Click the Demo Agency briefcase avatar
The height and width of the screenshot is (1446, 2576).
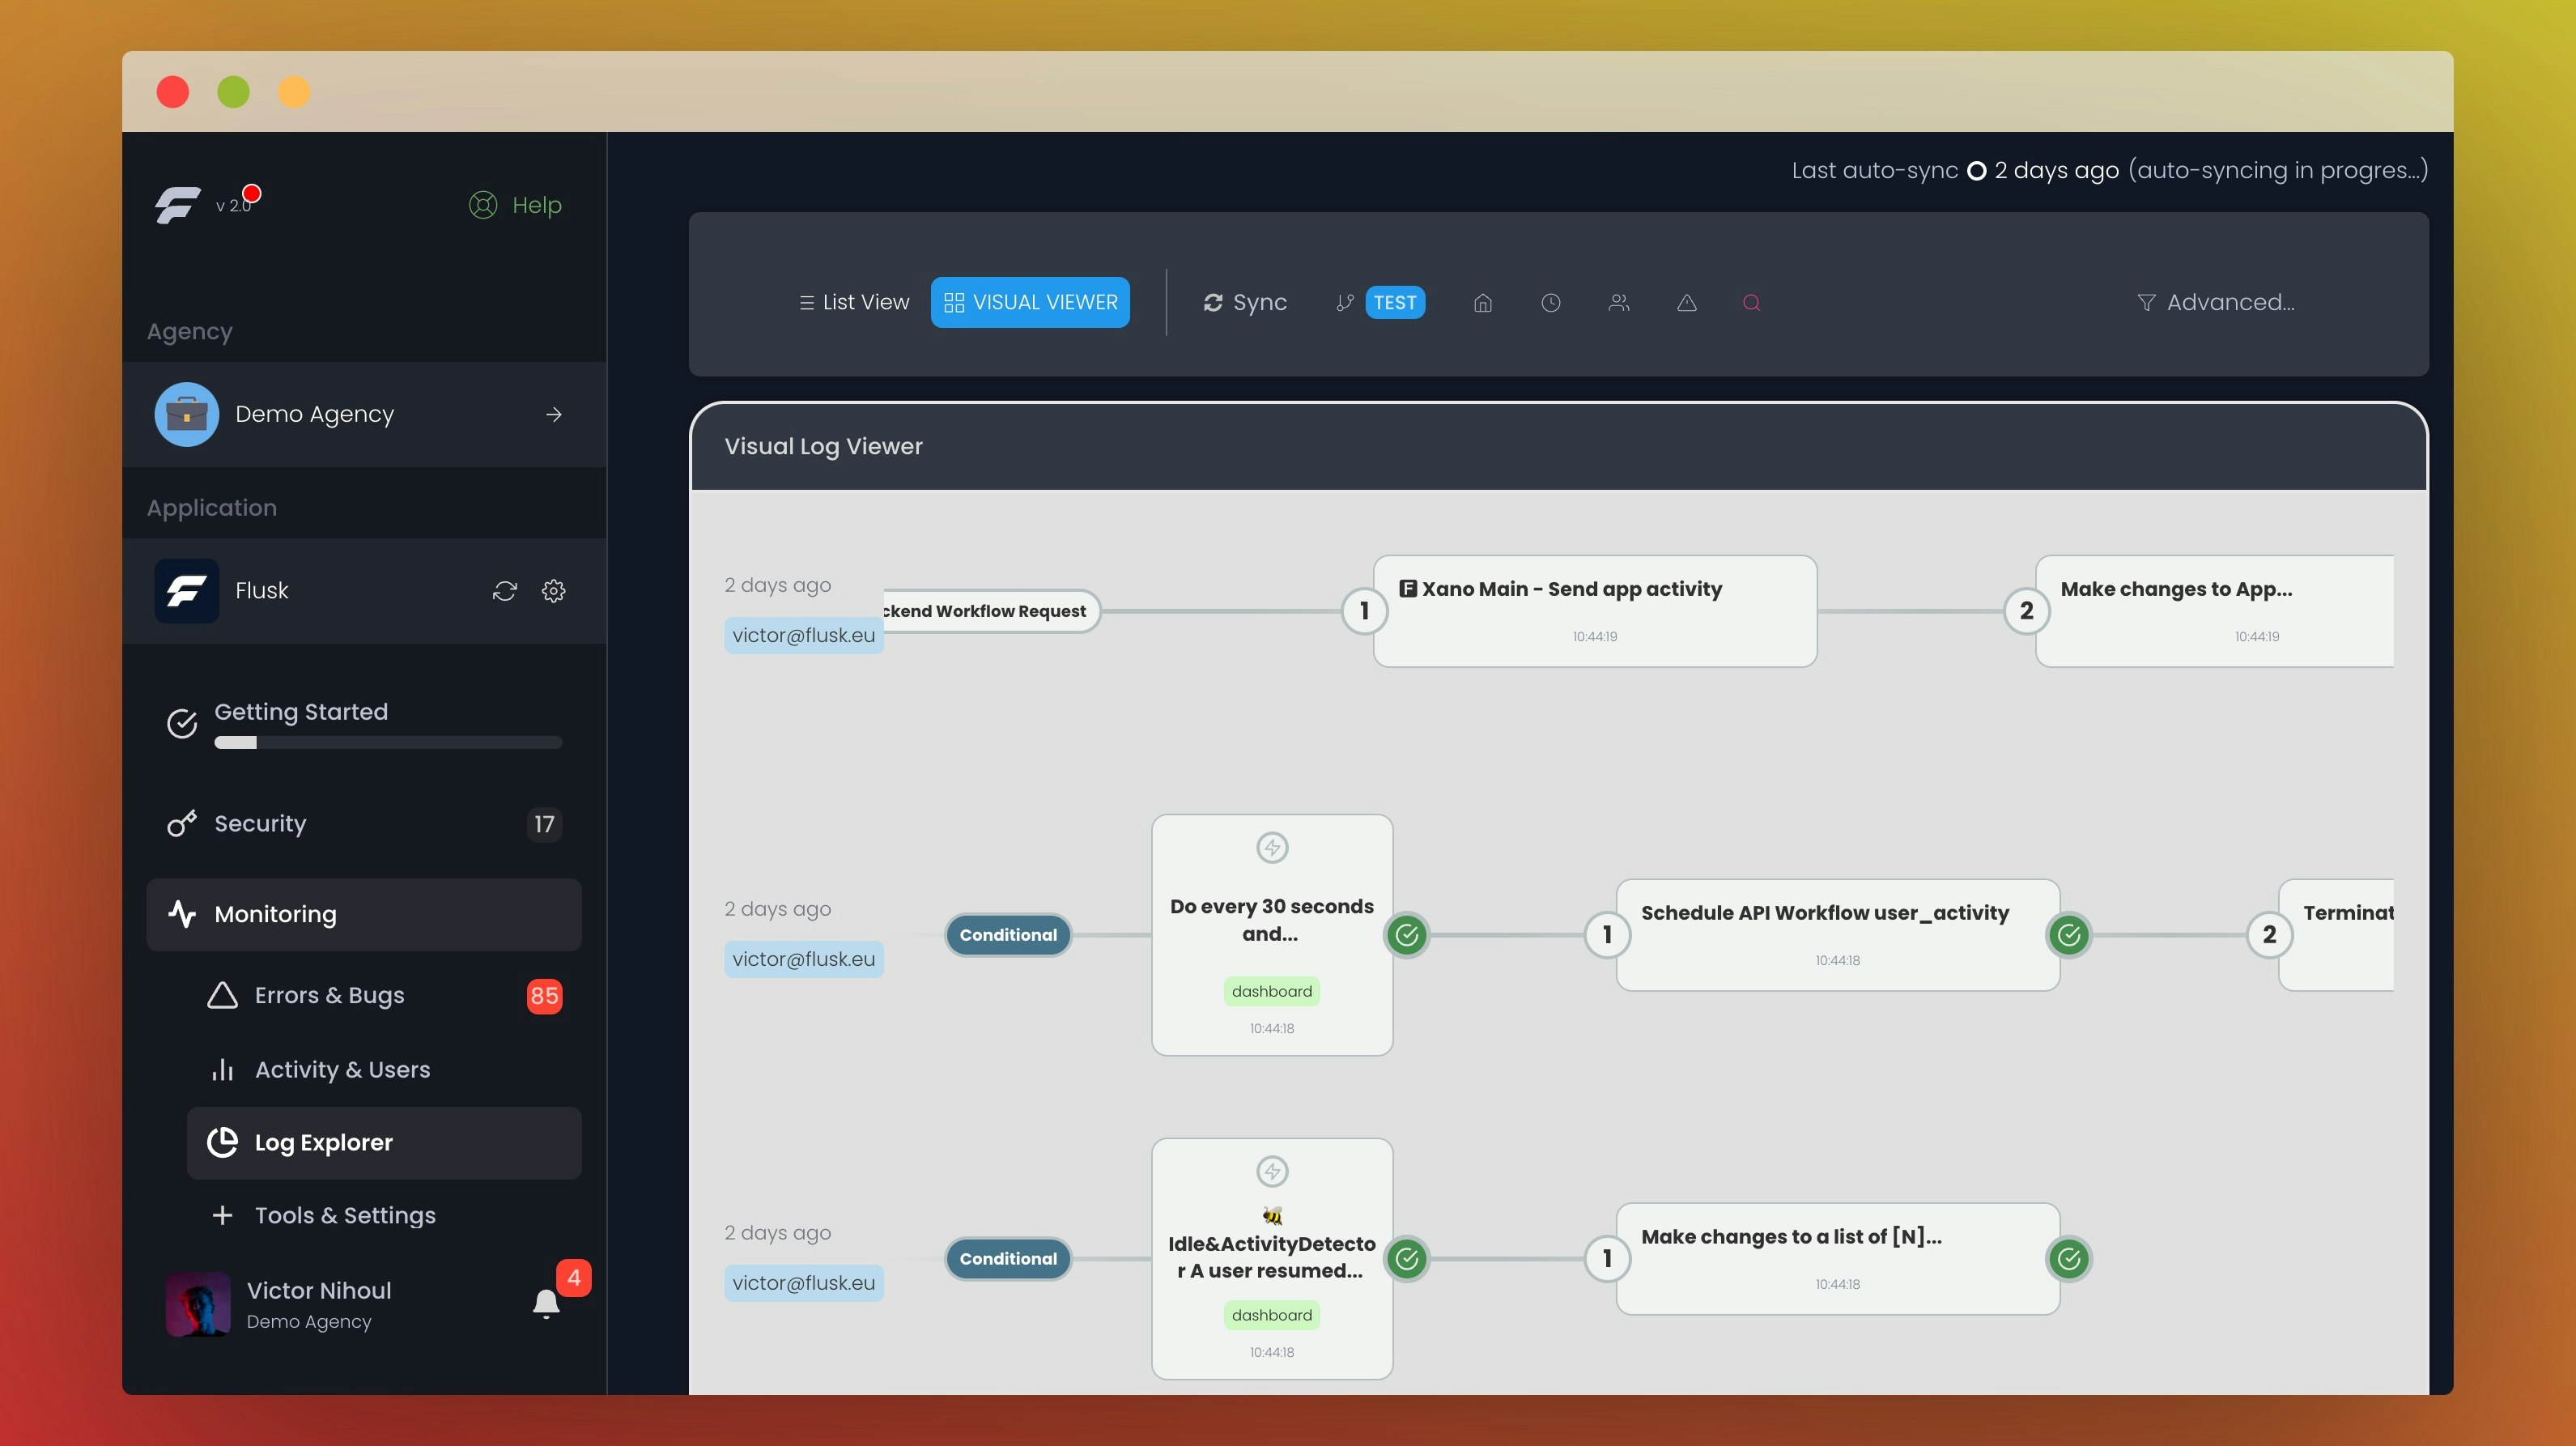click(x=187, y=414)
